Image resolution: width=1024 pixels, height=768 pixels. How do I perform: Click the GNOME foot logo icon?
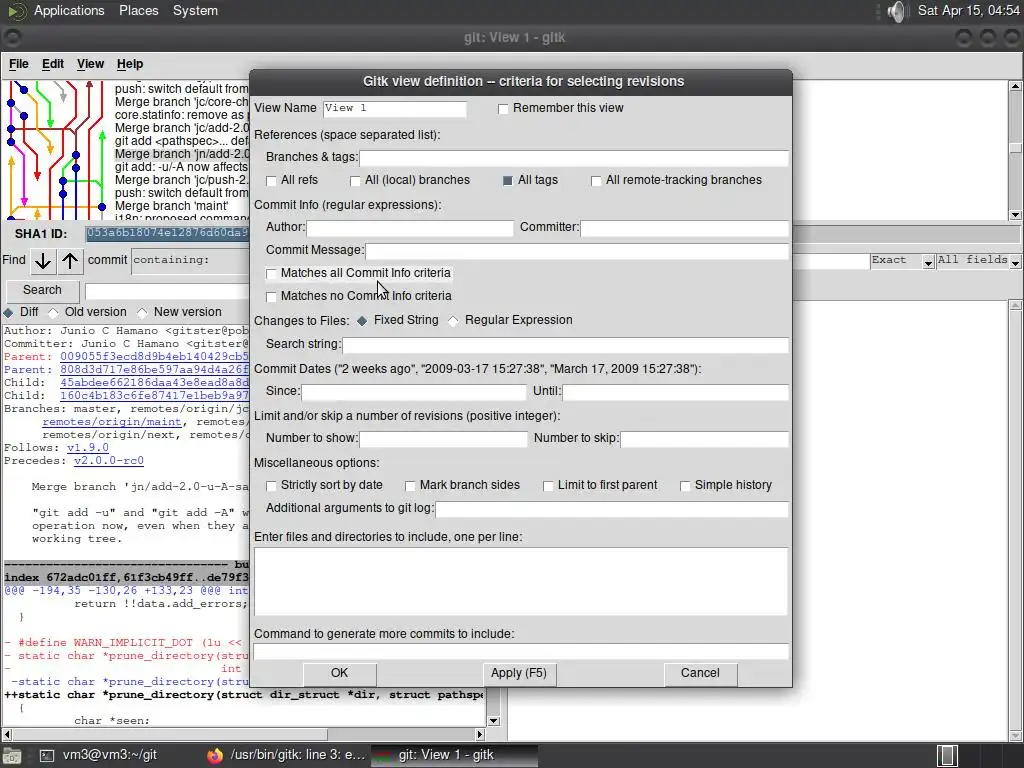pos(14,10)
